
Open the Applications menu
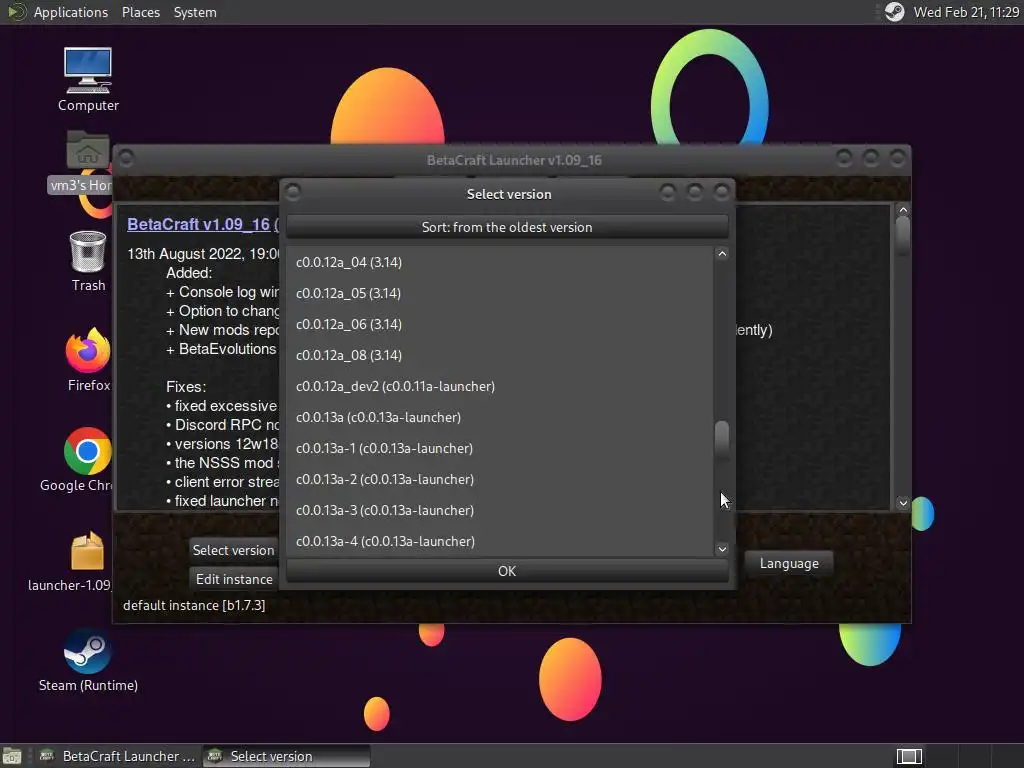click(x=71, y=12)
